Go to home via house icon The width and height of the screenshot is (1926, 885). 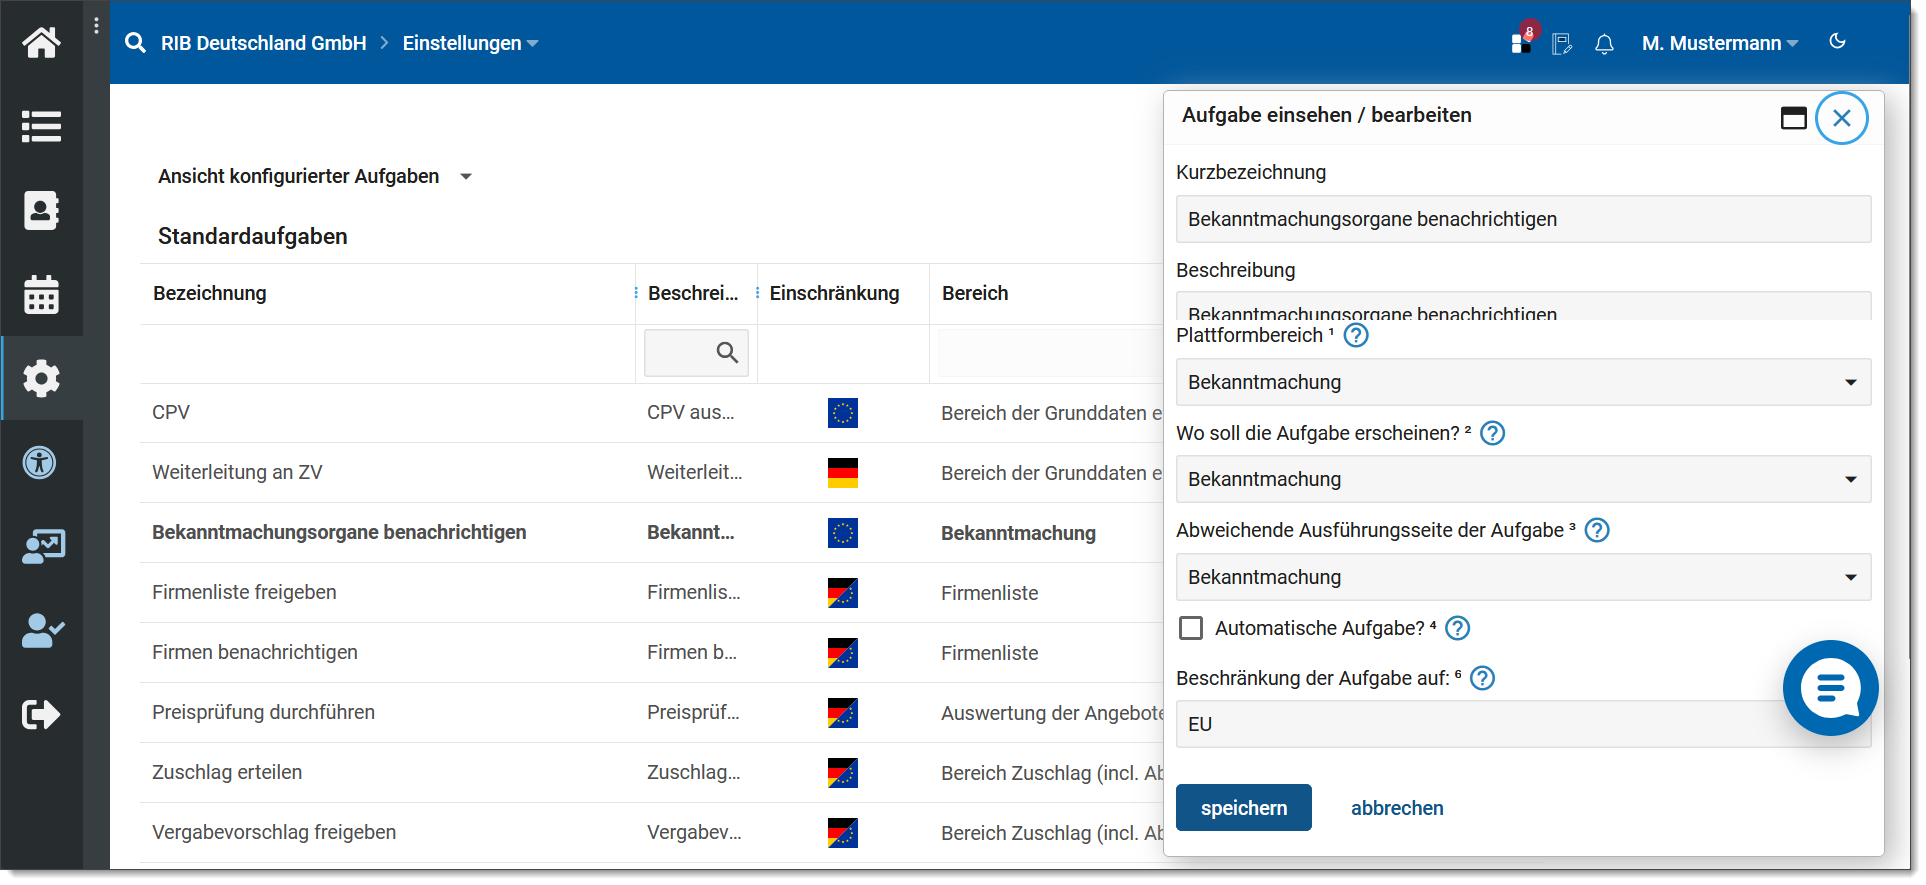click(x=41, y=42)
